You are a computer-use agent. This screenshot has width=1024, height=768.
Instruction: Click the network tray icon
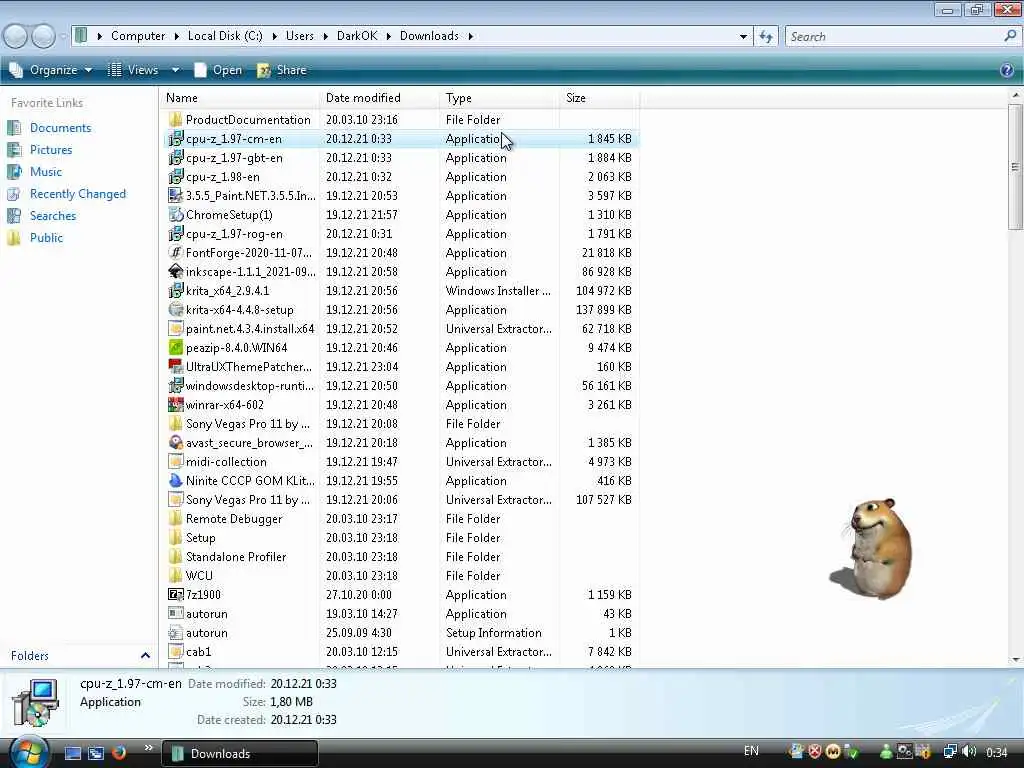click(x=951, y=752)
